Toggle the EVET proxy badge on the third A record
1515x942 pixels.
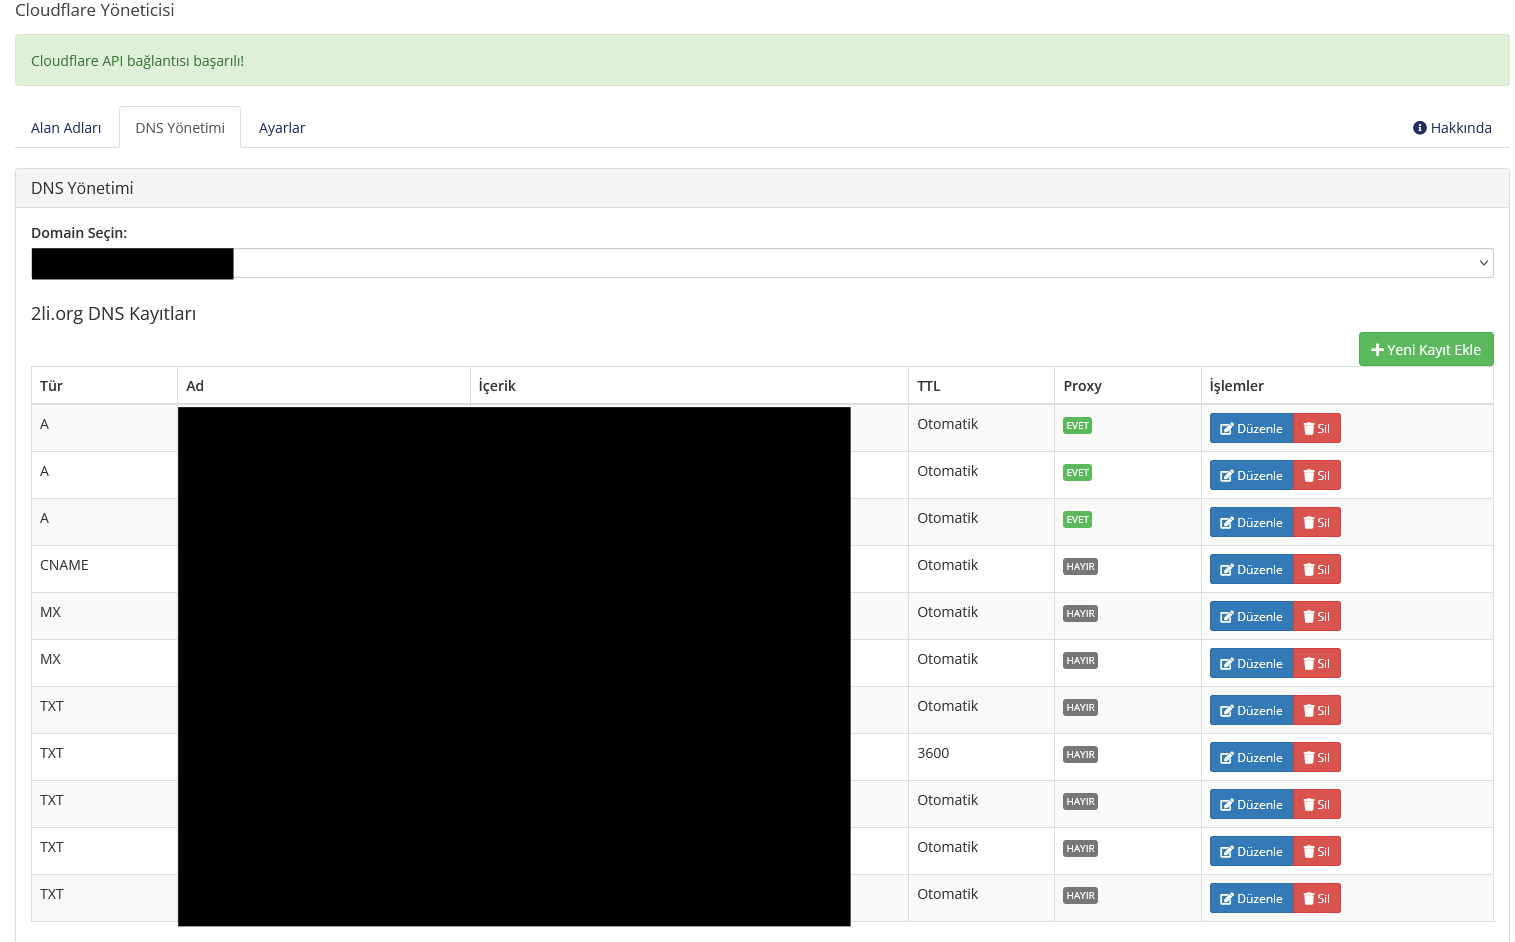[x=1077, y=519]
